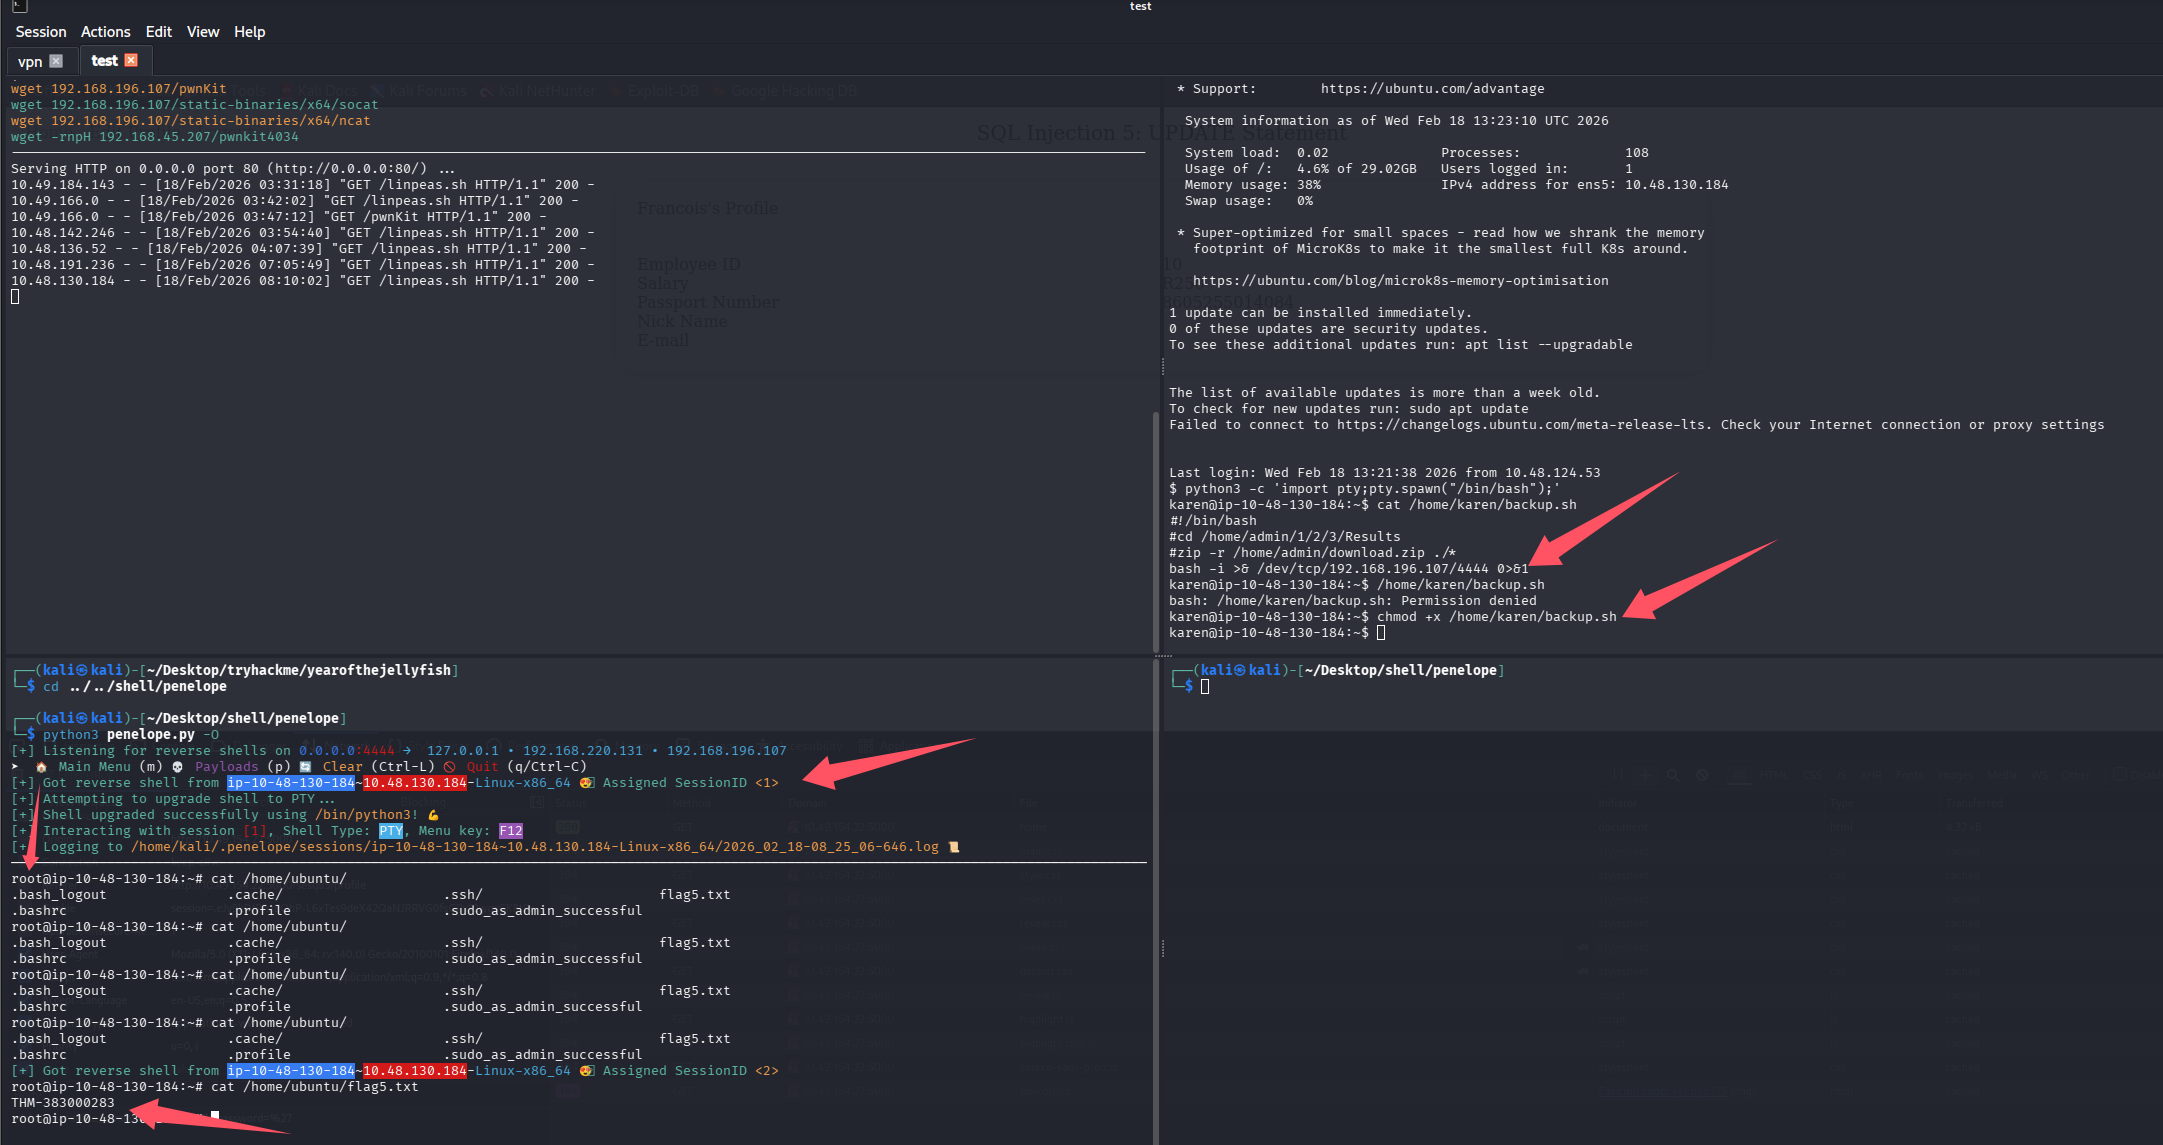The width and height of the screenshot is (2163, 1145).
Task: Click the house icon beside Main Menu
Action: click(x=41, y=767)
